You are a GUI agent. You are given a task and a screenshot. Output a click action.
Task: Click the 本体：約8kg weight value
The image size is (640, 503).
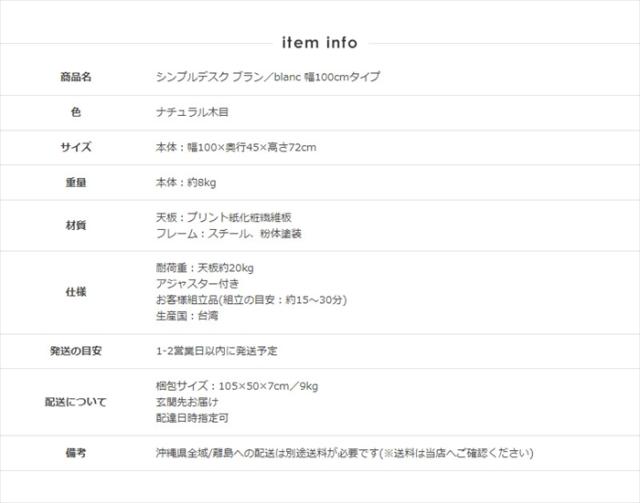tap(186, 183)
